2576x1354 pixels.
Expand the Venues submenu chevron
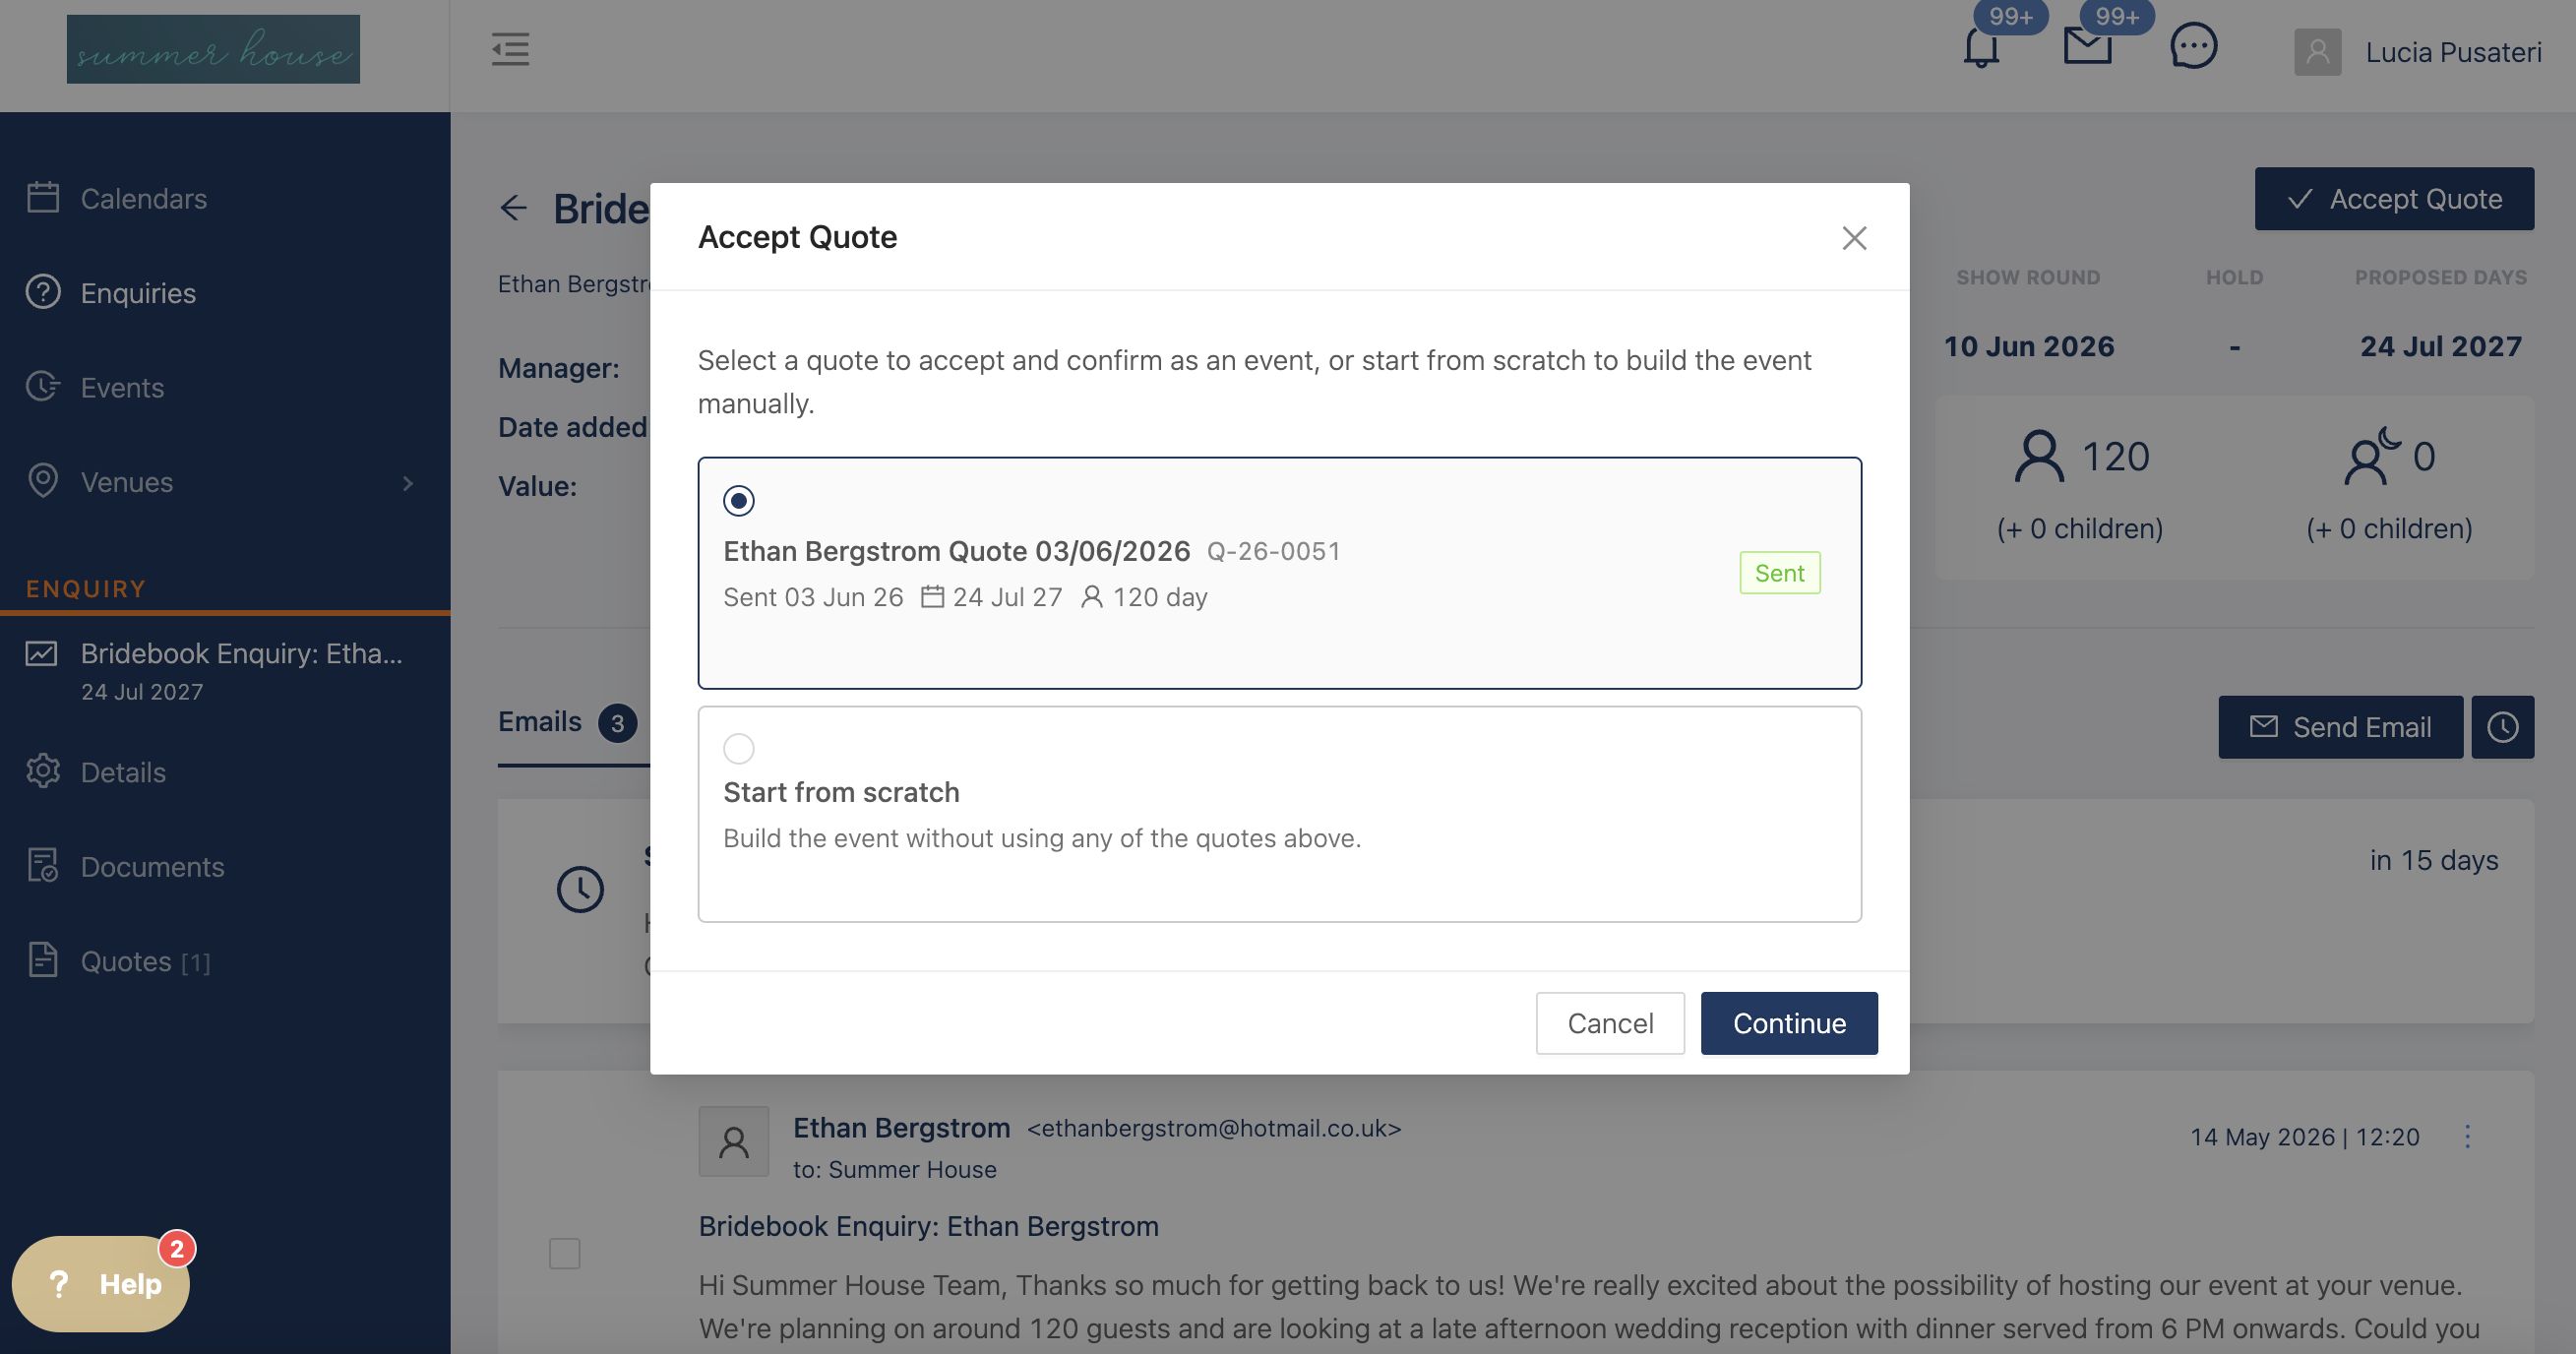click(407, 483)
